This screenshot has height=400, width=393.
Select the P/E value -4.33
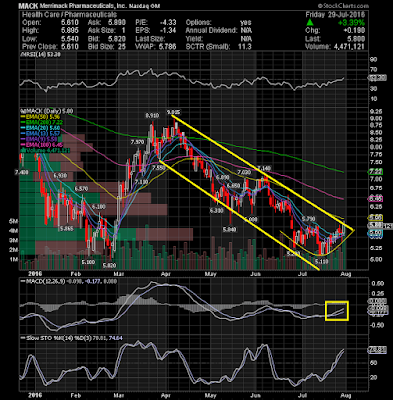point(168,22)
